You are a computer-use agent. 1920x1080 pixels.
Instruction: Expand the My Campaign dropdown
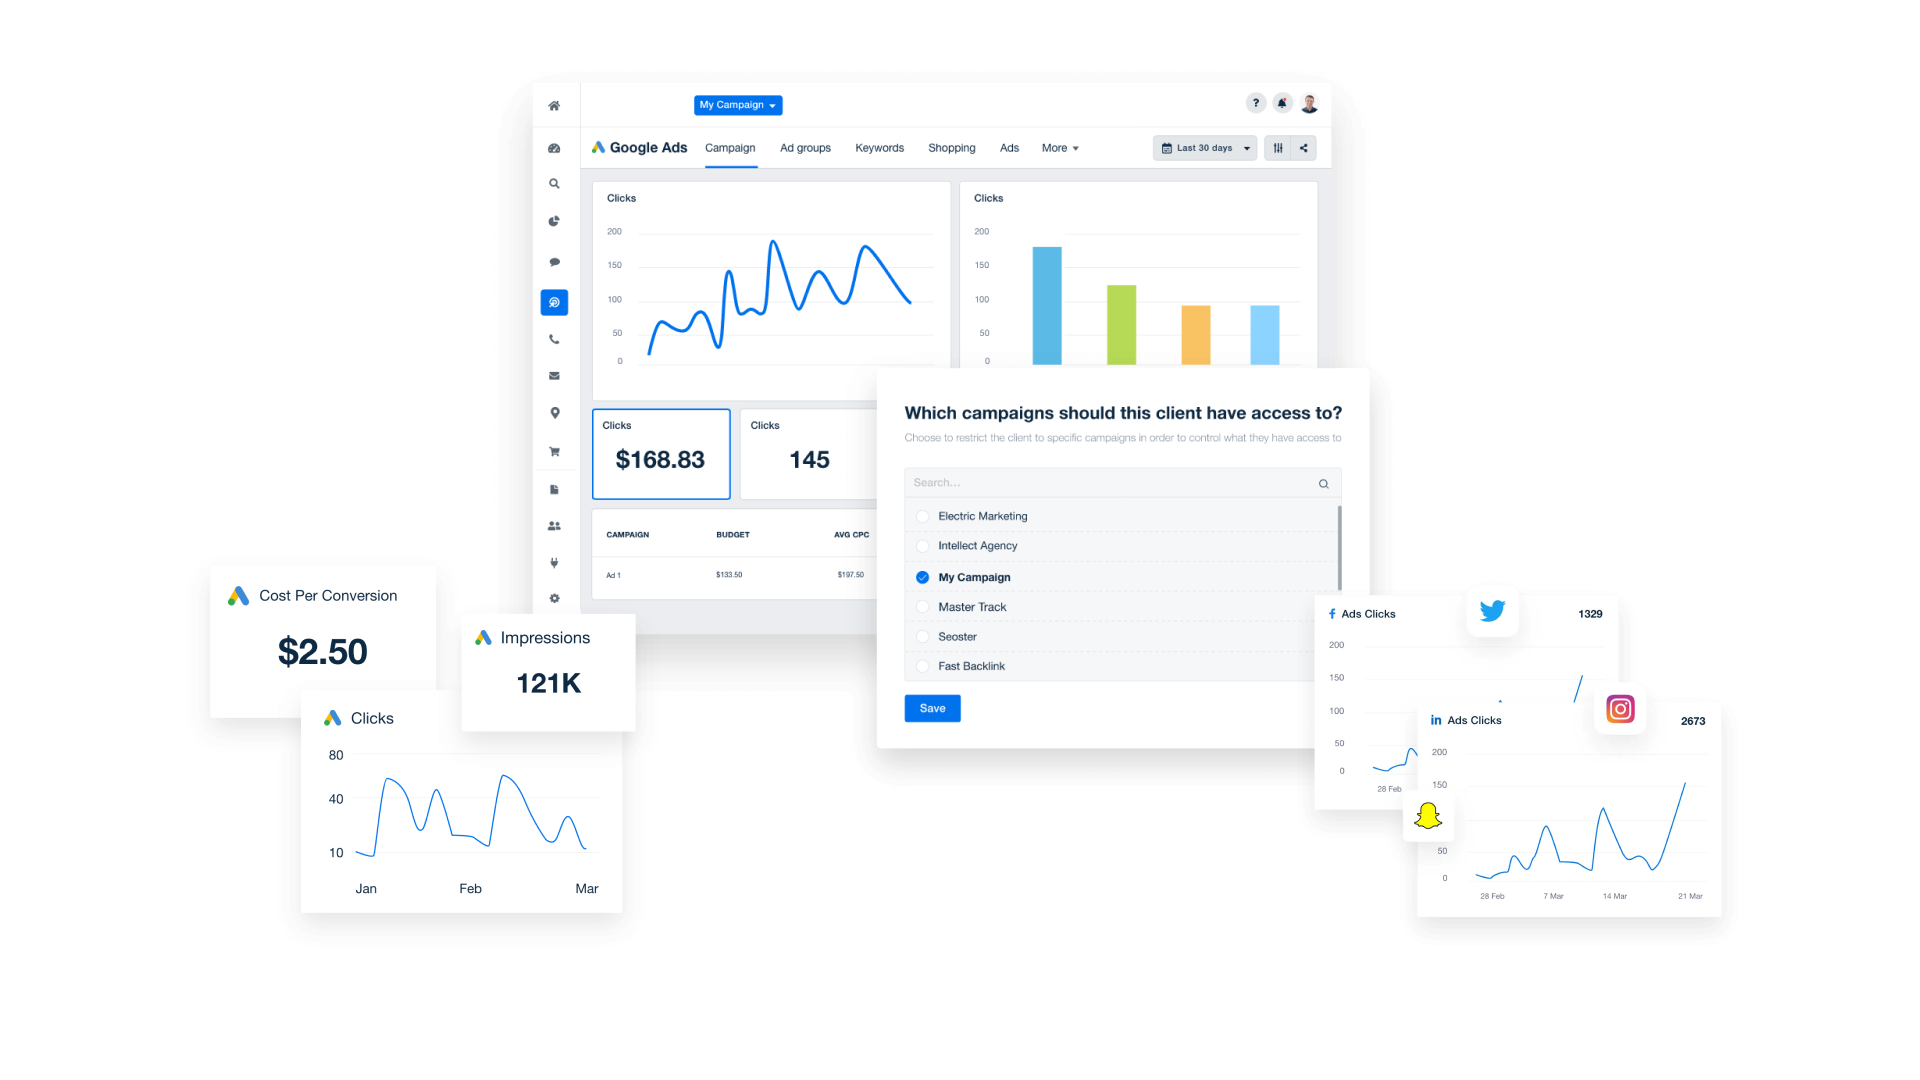pyautogui.click(x=737, y=104)
